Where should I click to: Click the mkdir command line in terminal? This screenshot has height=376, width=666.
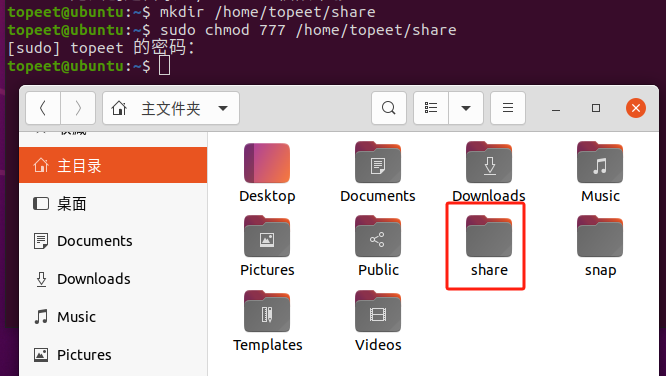tap(192, 12)
